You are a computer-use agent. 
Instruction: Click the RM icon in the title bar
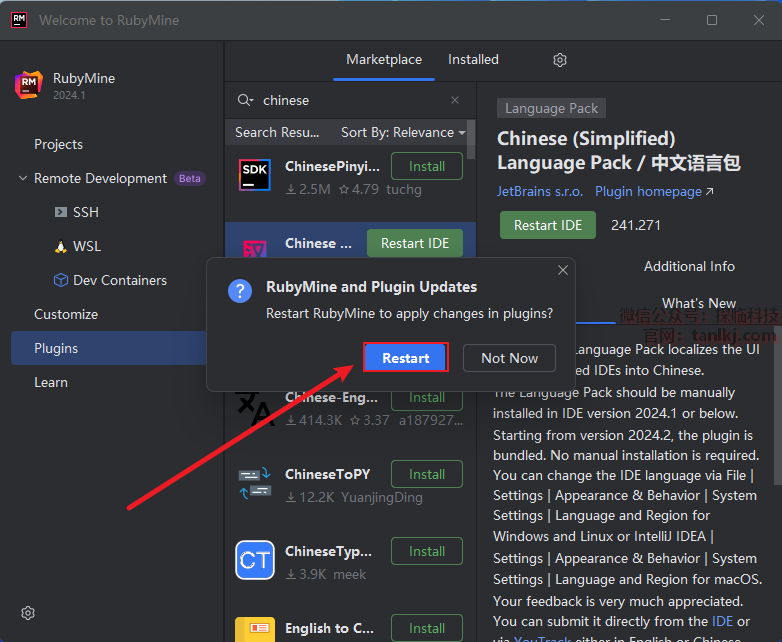tap(19, 20)
